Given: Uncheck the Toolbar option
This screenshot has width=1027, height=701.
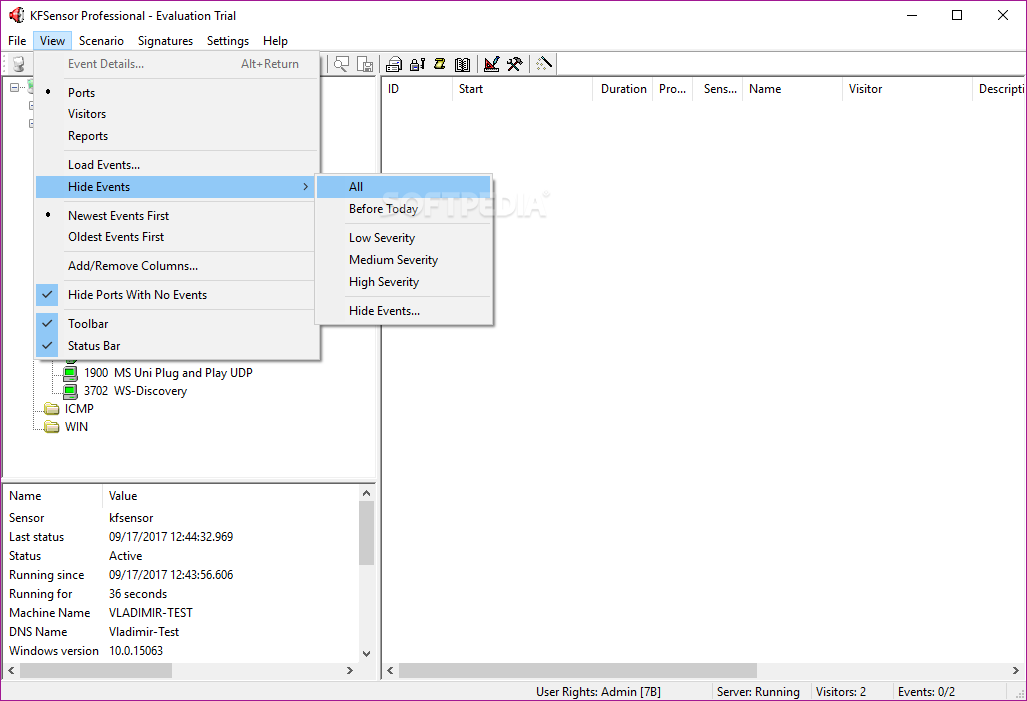Looking at the screenshot, I should (x=177, y=324).
